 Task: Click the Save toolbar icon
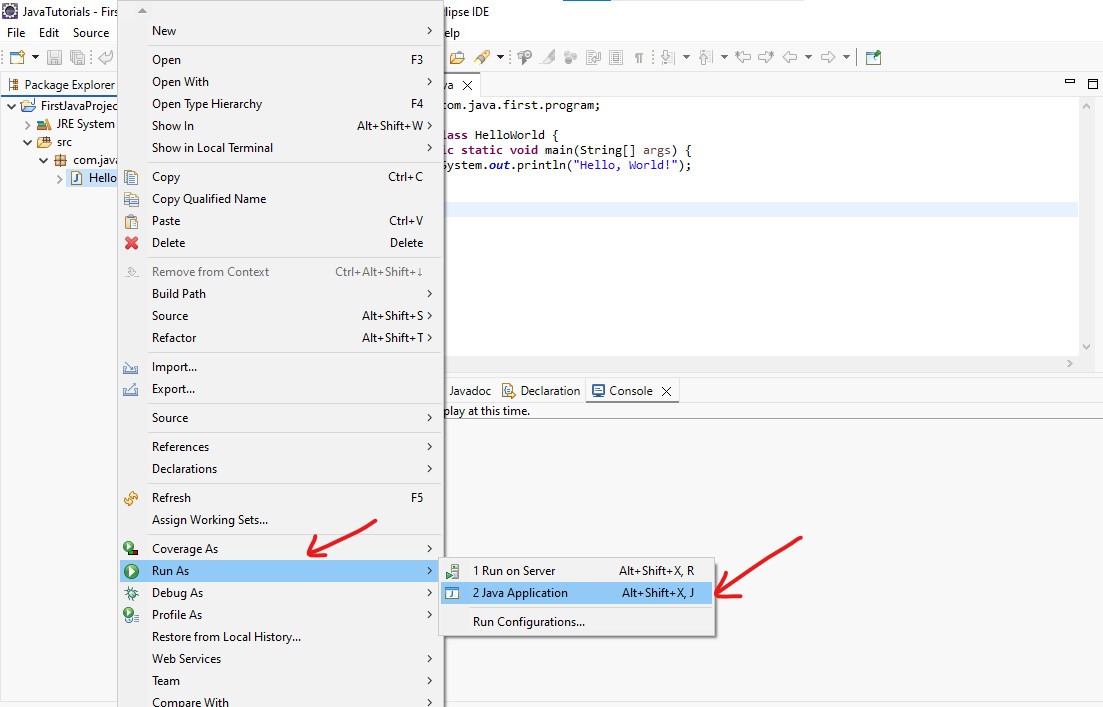coord(54,57)
